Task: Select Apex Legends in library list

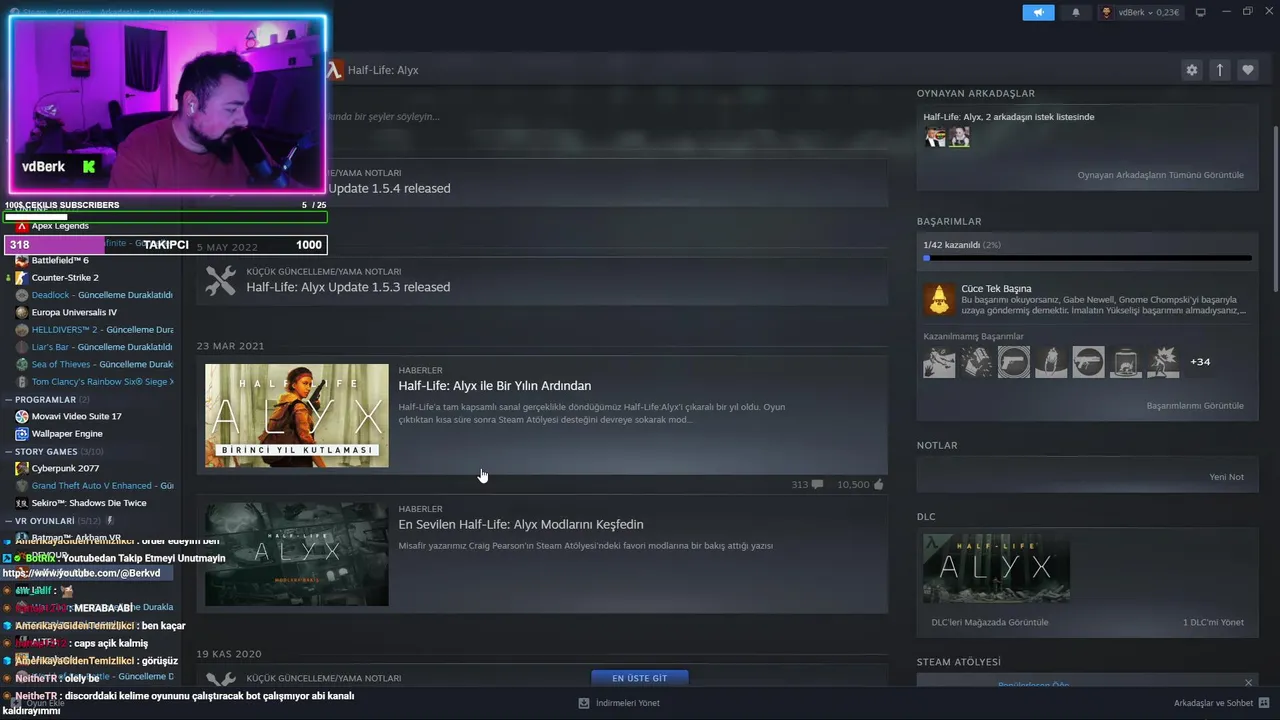Action: click(60, 226)
